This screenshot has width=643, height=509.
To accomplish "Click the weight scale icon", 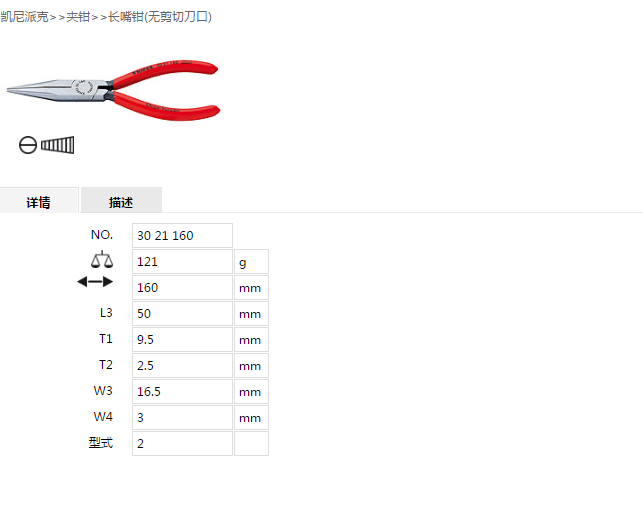I will 102,260.
